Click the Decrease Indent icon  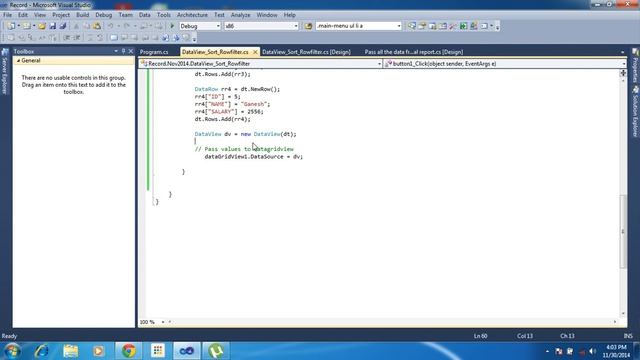(67, 38)
